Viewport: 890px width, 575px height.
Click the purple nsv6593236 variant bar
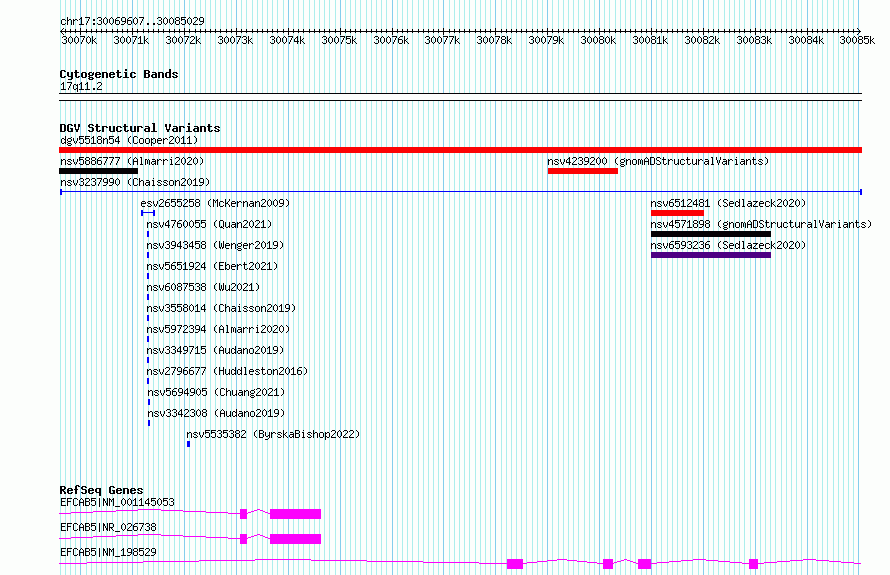click(x=711, y=255)
